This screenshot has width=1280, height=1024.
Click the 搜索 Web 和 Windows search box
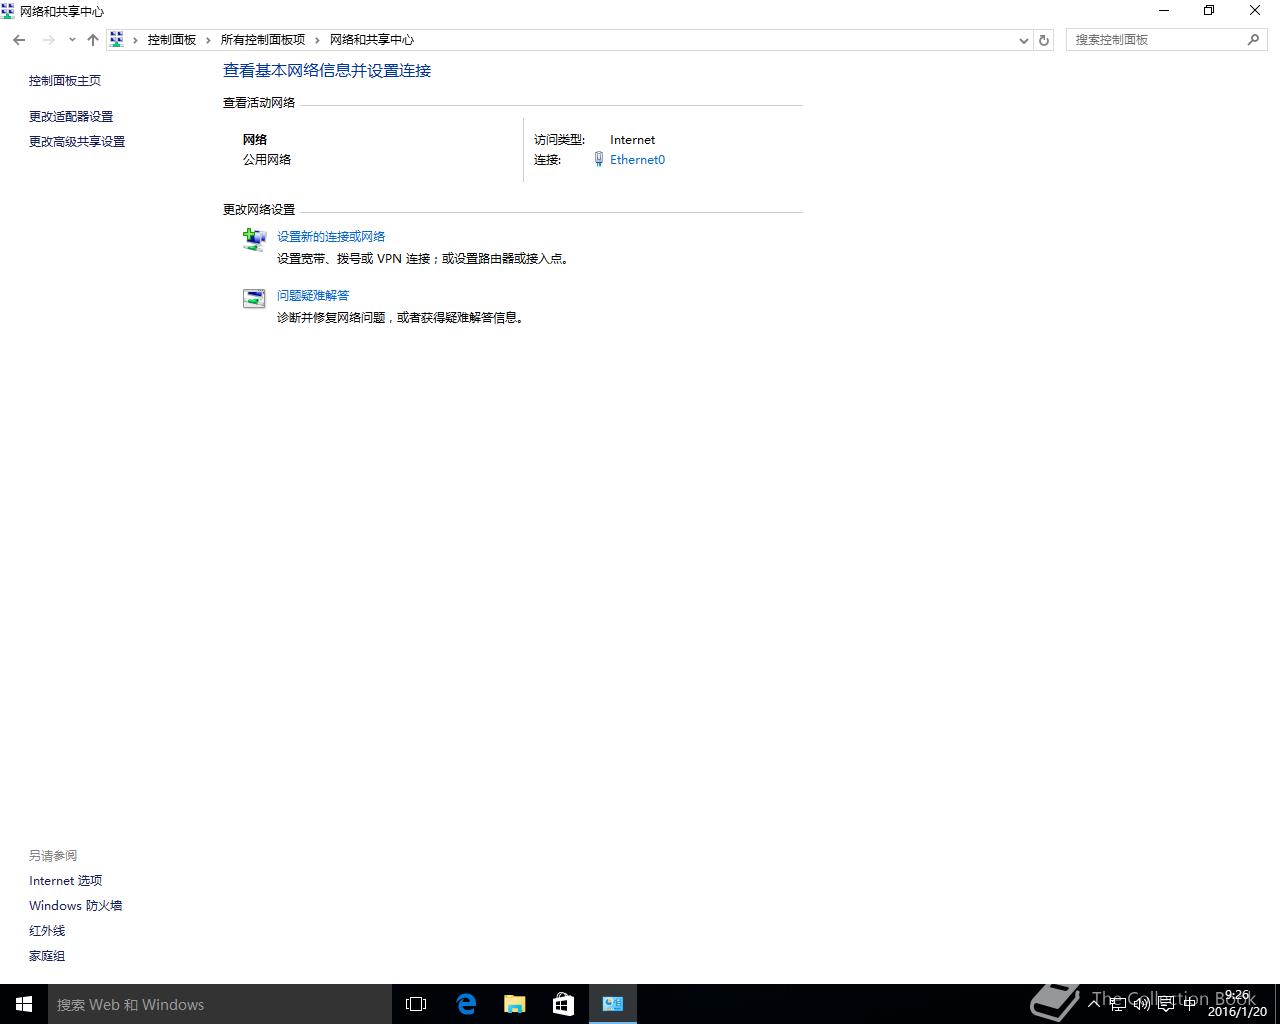coord(220,1004)
